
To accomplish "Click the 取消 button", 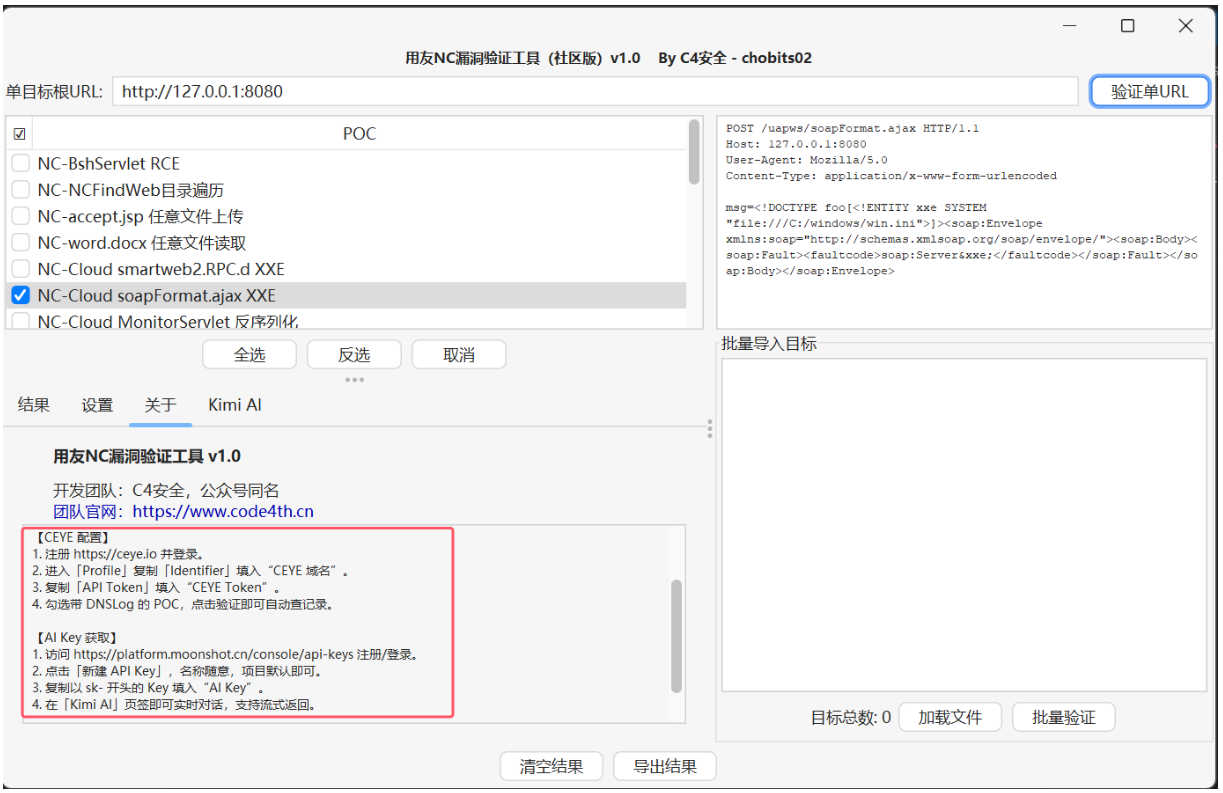I will pyautogui.click(x=459, y=355).
